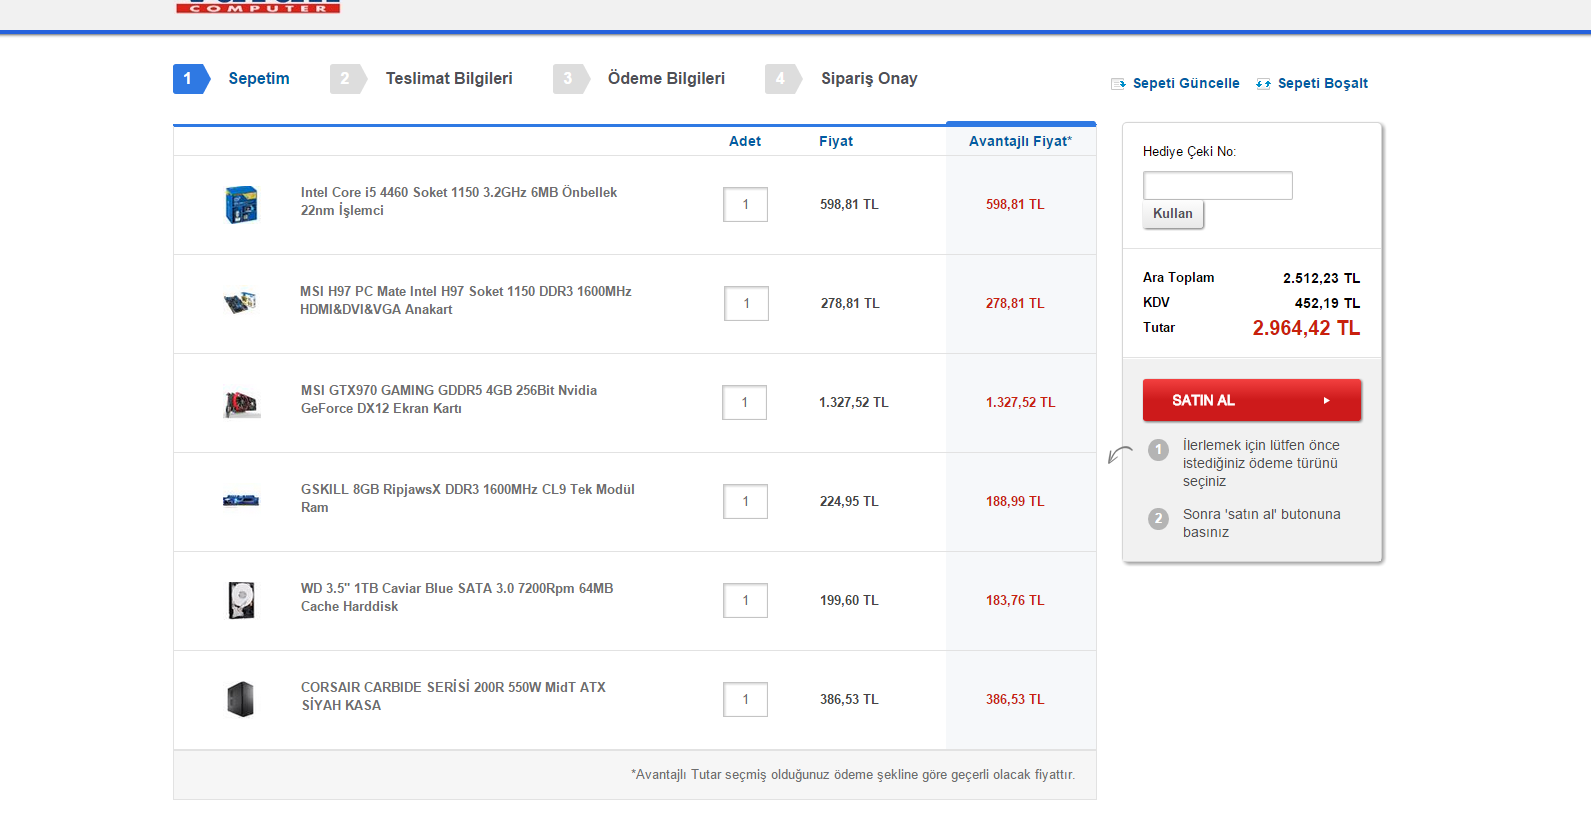Viewport: 1591px width, 817px height.
Task: Click the Kullan button
Action: (1173, 214)
